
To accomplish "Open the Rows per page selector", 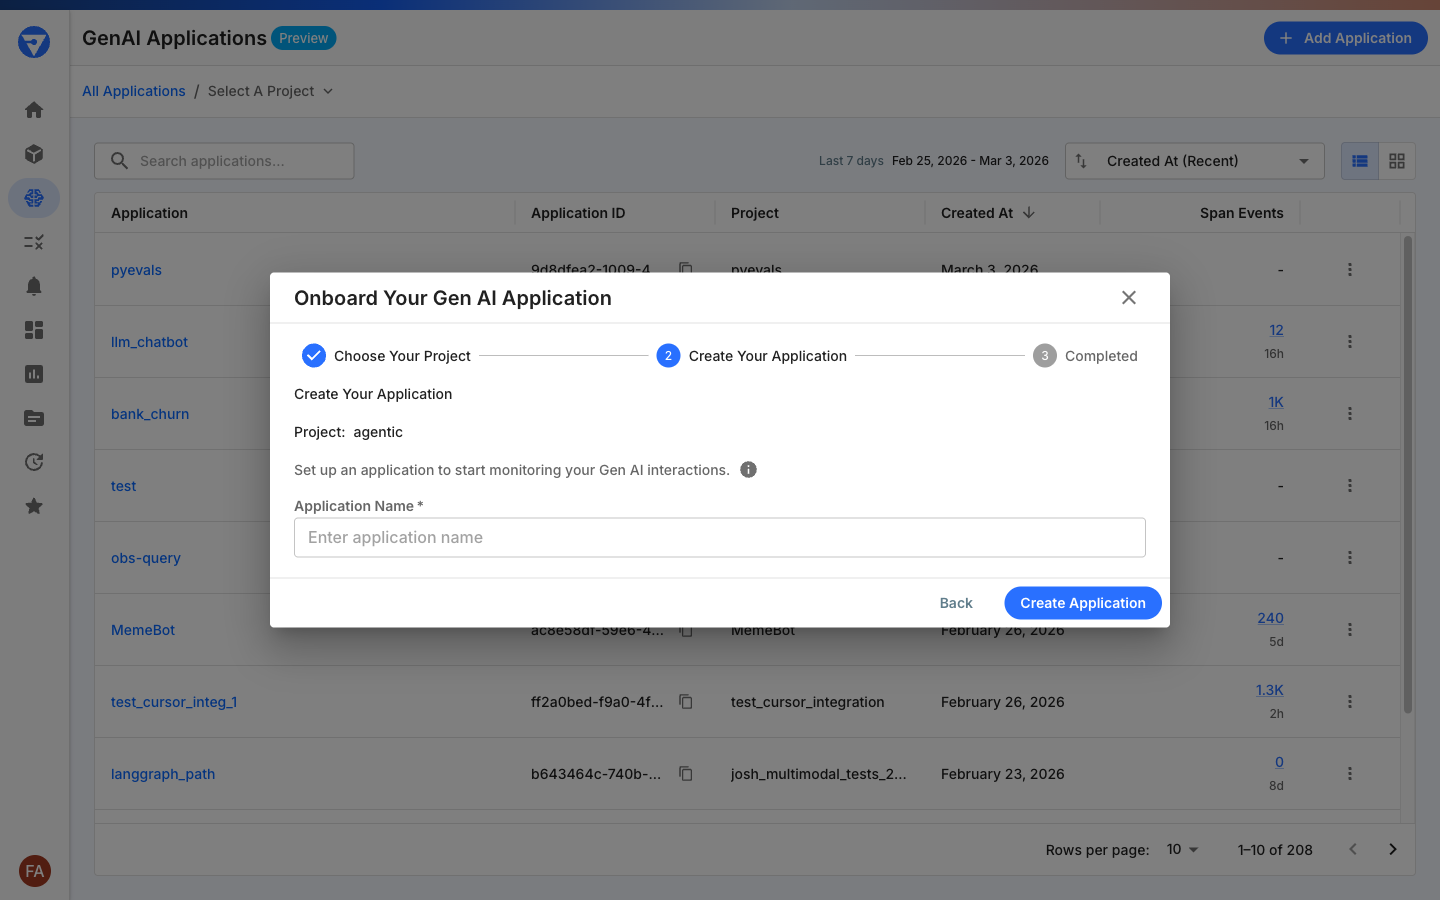I will (x=1181, y=849).
